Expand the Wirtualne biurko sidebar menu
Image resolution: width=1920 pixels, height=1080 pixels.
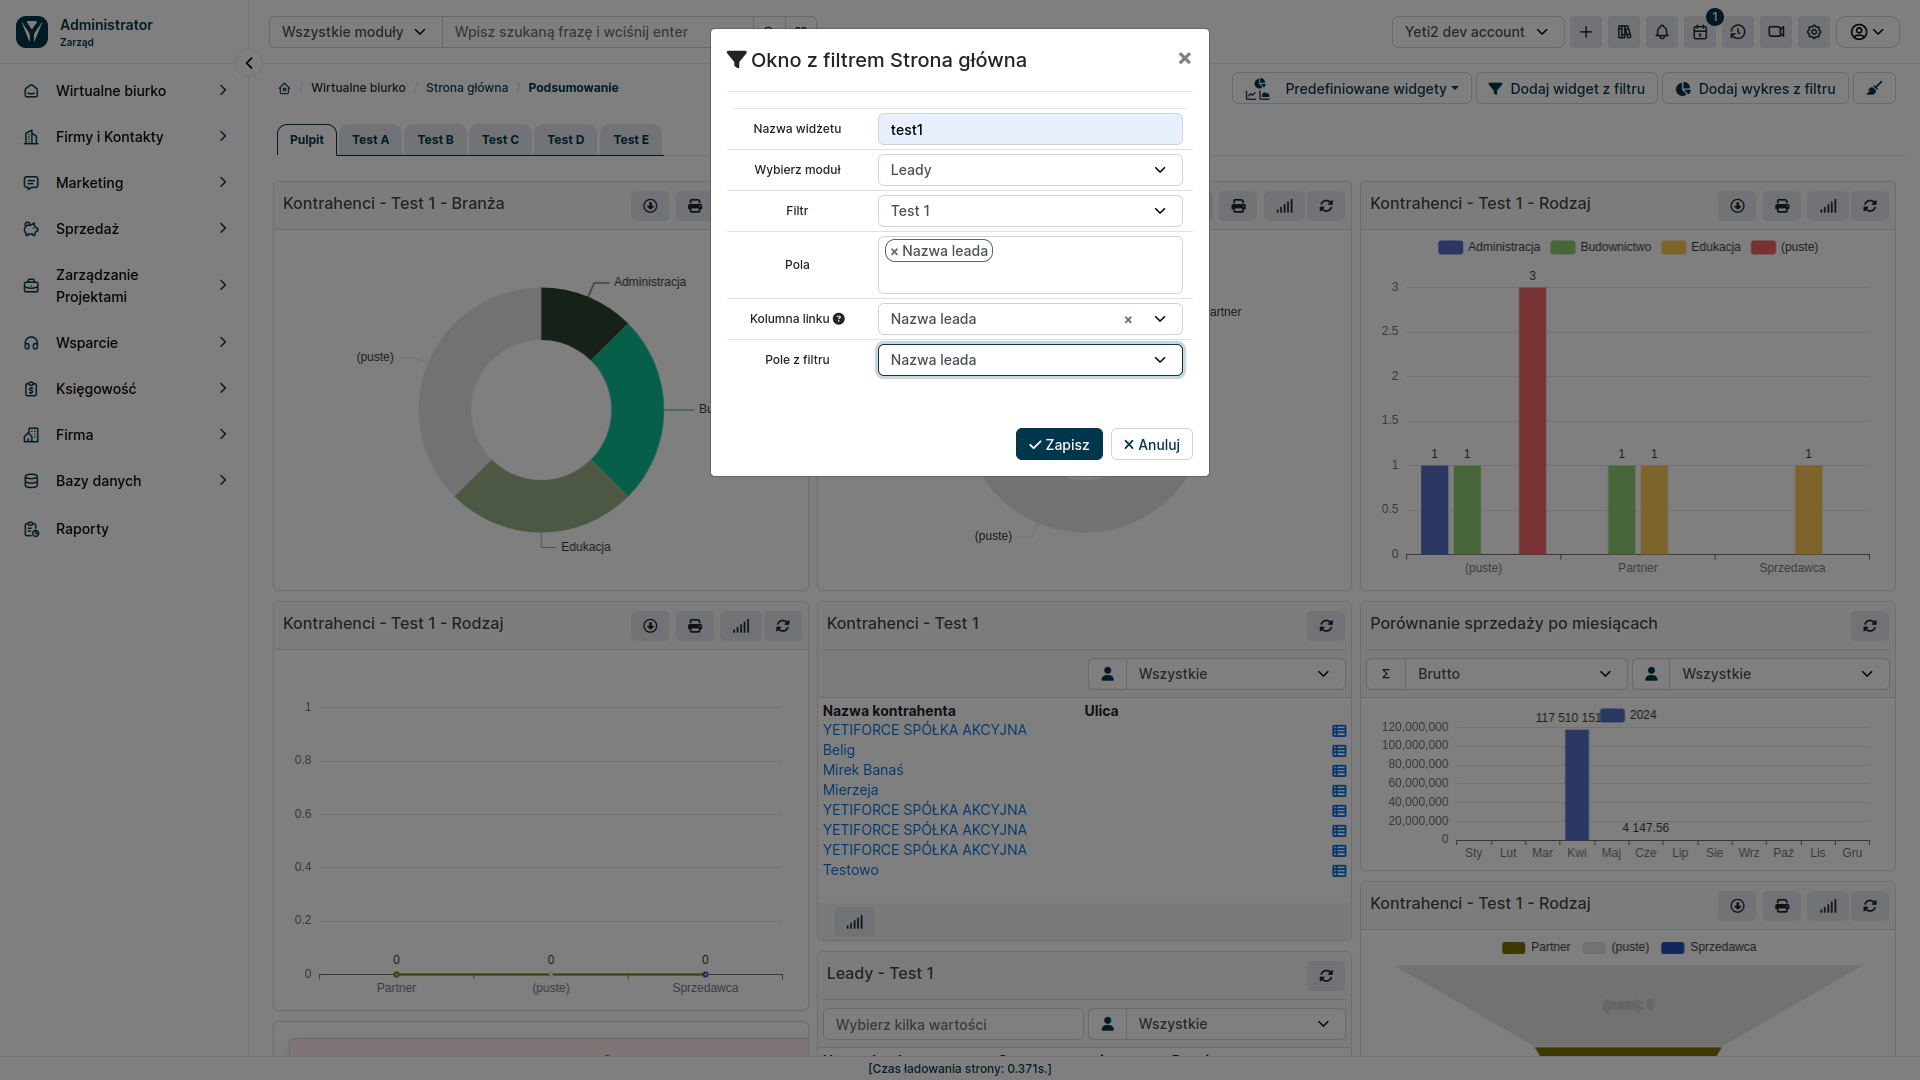125,91
